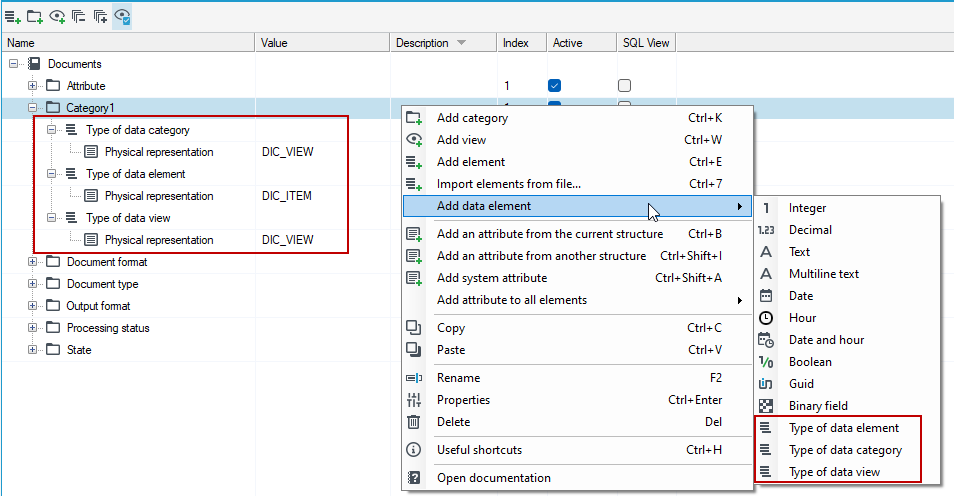Select the Output format tree item
The height and width of the screenshot is (496, 954).
click(x=98, y=306)
